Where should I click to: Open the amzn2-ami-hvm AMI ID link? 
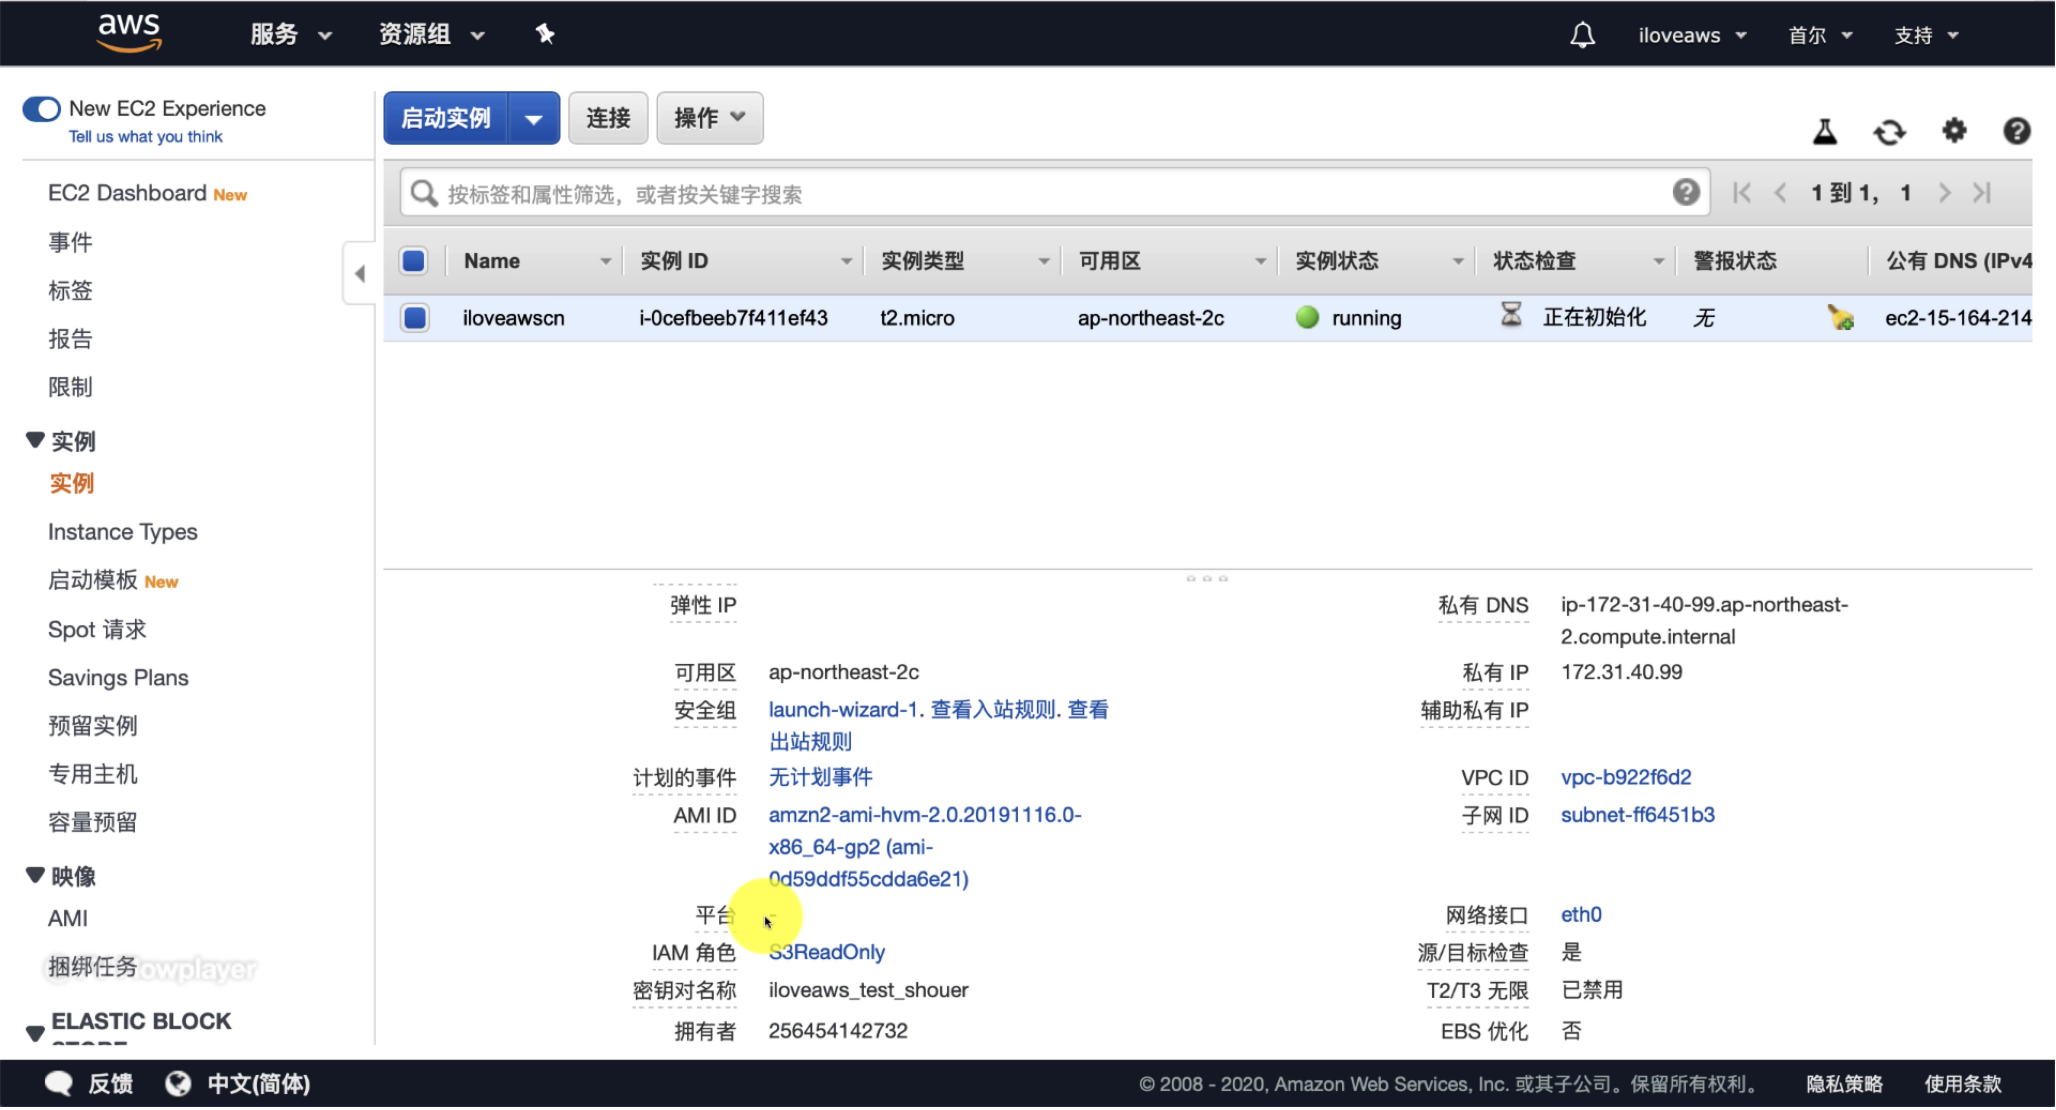coord(925,846)
